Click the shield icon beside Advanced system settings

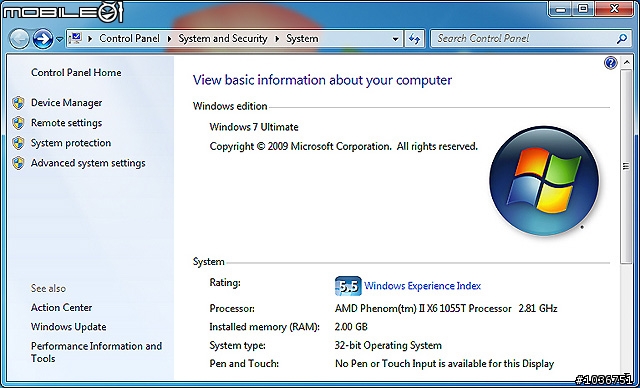18,163
